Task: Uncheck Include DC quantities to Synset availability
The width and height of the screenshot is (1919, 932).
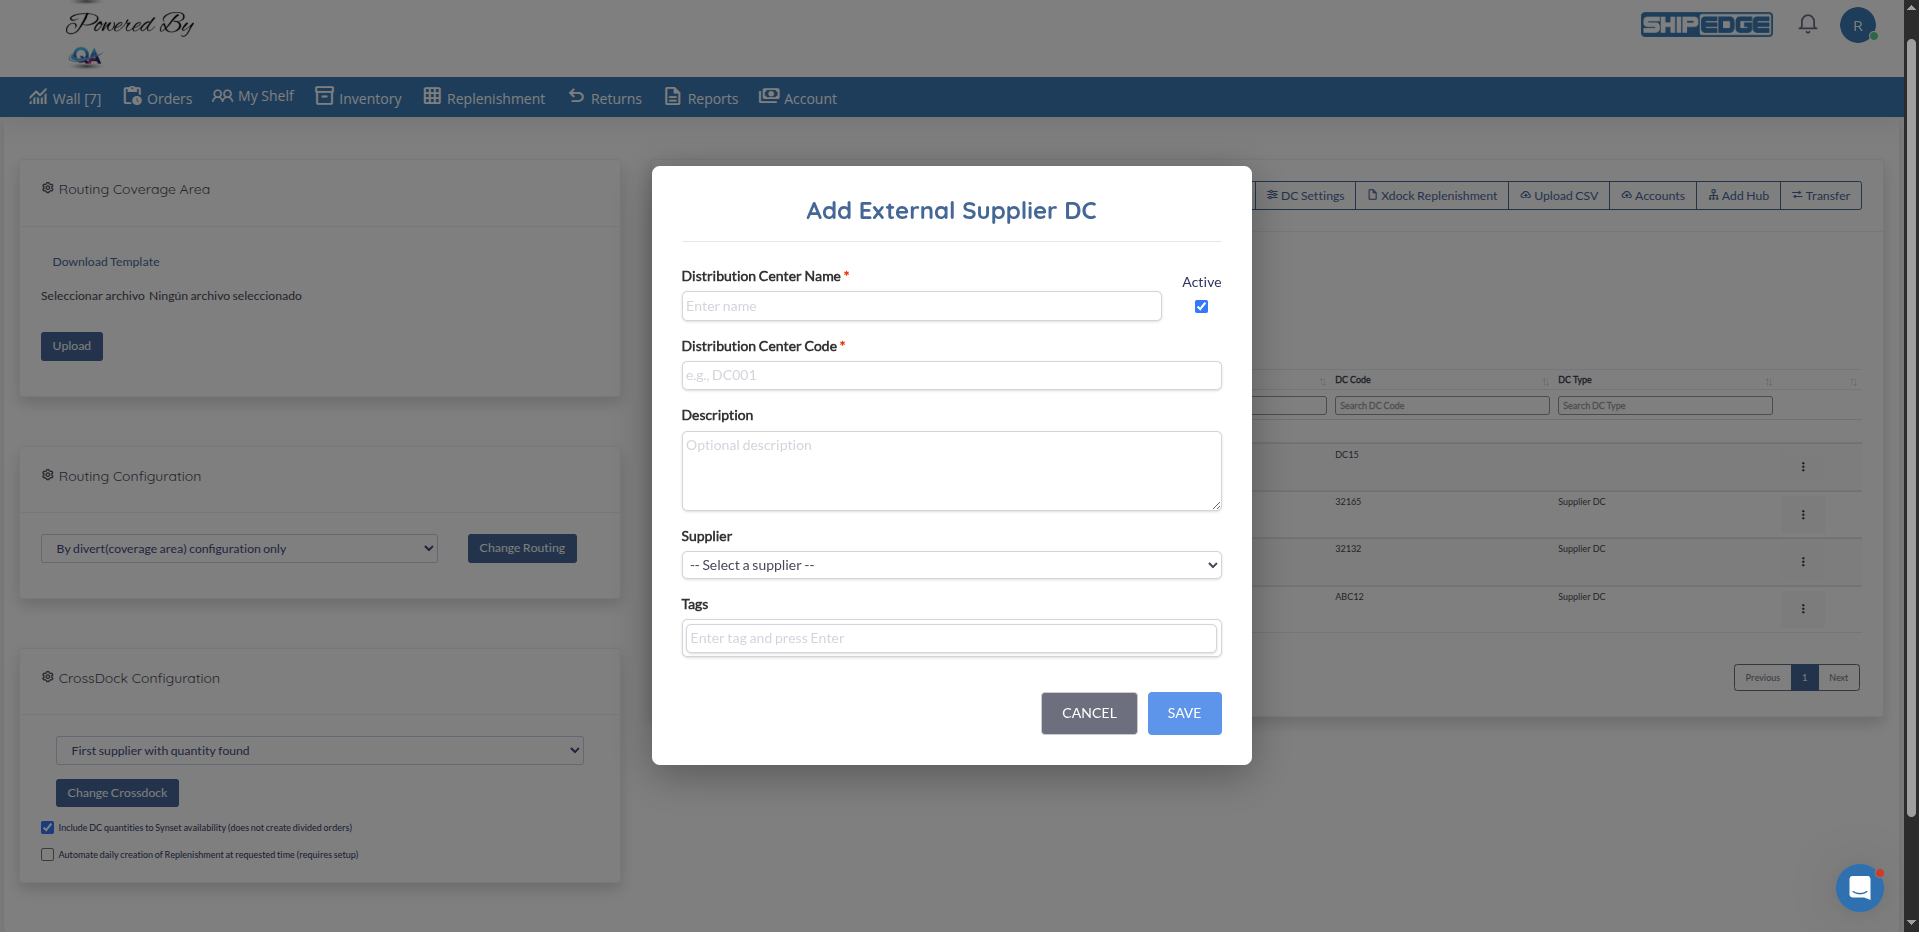Action: 47,828
